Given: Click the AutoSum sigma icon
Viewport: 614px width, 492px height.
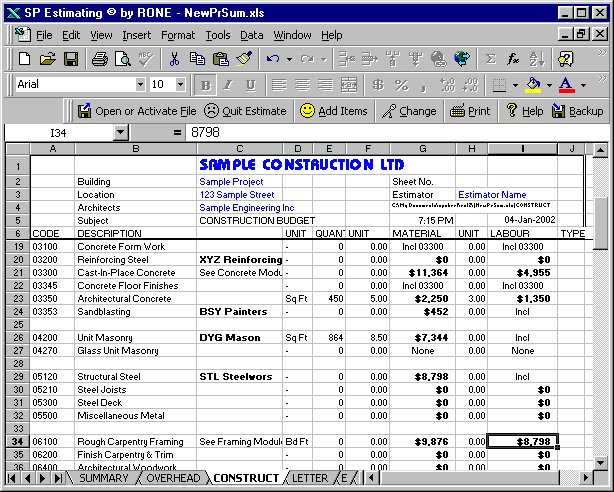Looking at the screenshot, I should tap(491, 59).
